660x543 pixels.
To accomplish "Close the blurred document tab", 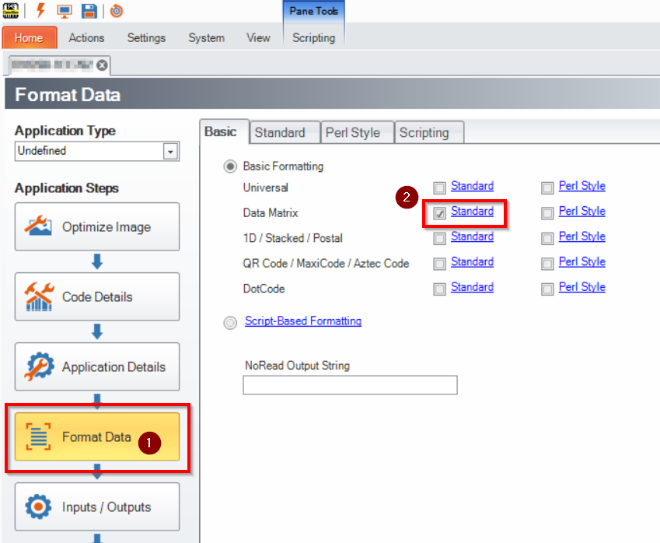I will tap(102, 65).
